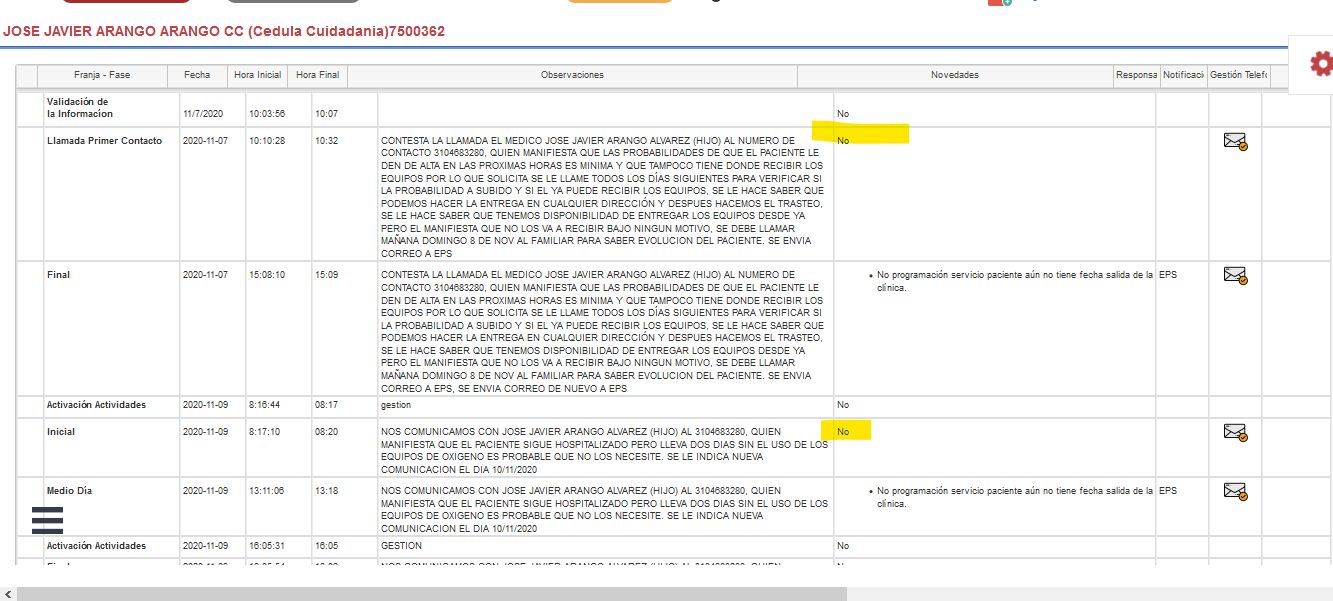Click end time 08:17
Image resolution: width=1333 pixels, height=601 pixels.
(x=326, y=405)
